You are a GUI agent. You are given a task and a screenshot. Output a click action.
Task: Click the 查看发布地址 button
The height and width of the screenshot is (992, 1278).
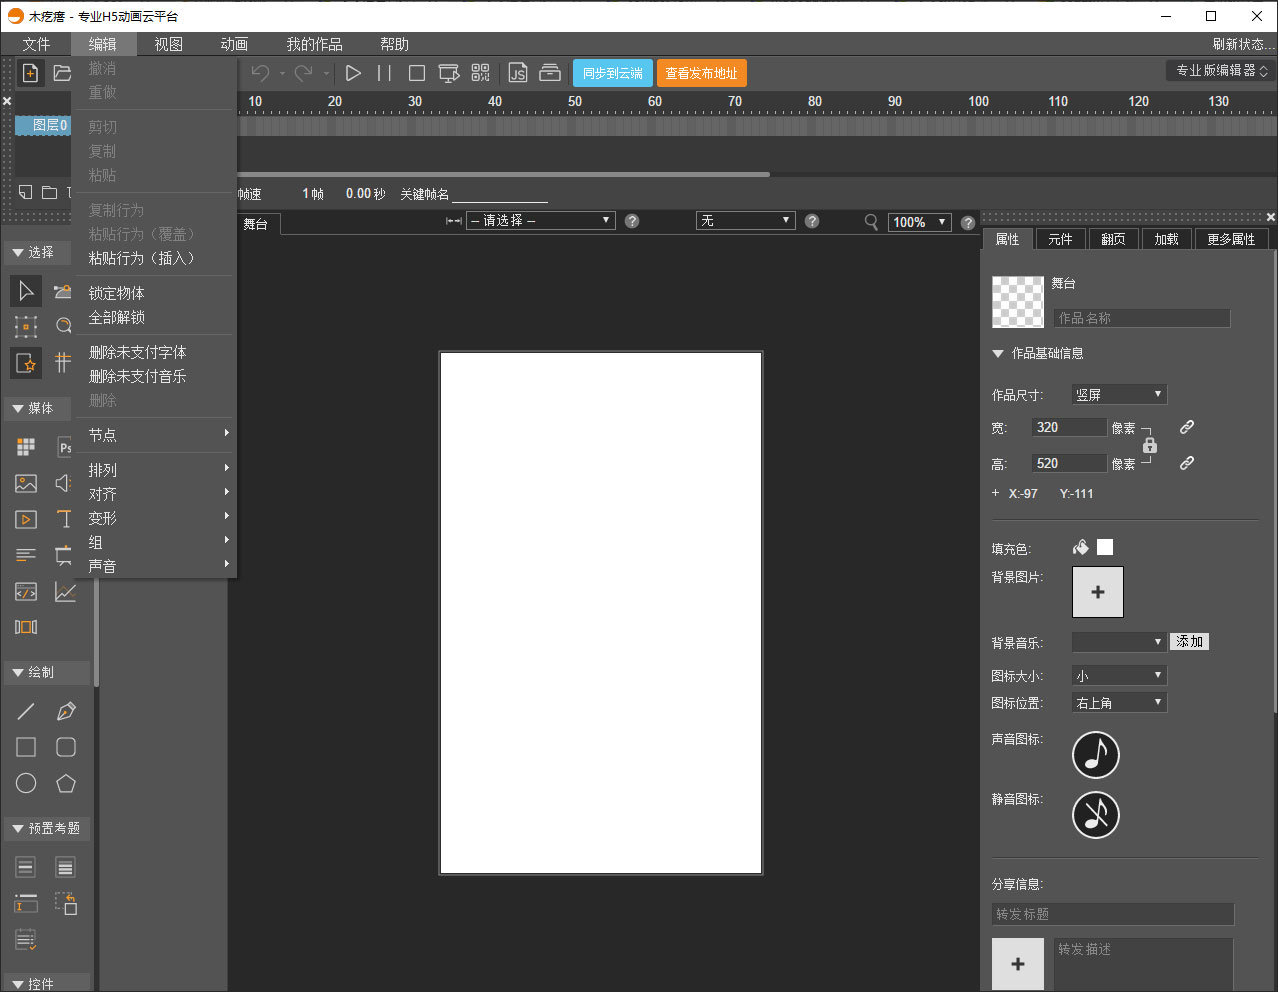click(701, 73)
